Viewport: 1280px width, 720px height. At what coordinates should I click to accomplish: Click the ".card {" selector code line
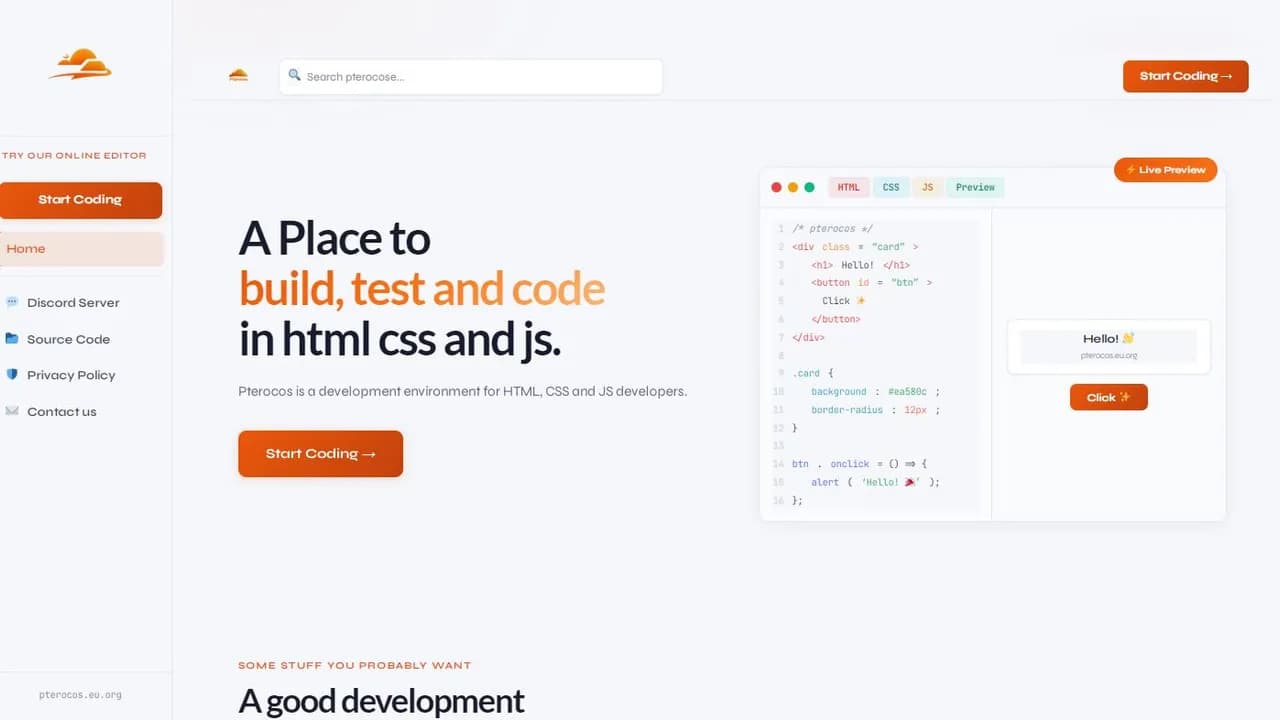(813, 373)
